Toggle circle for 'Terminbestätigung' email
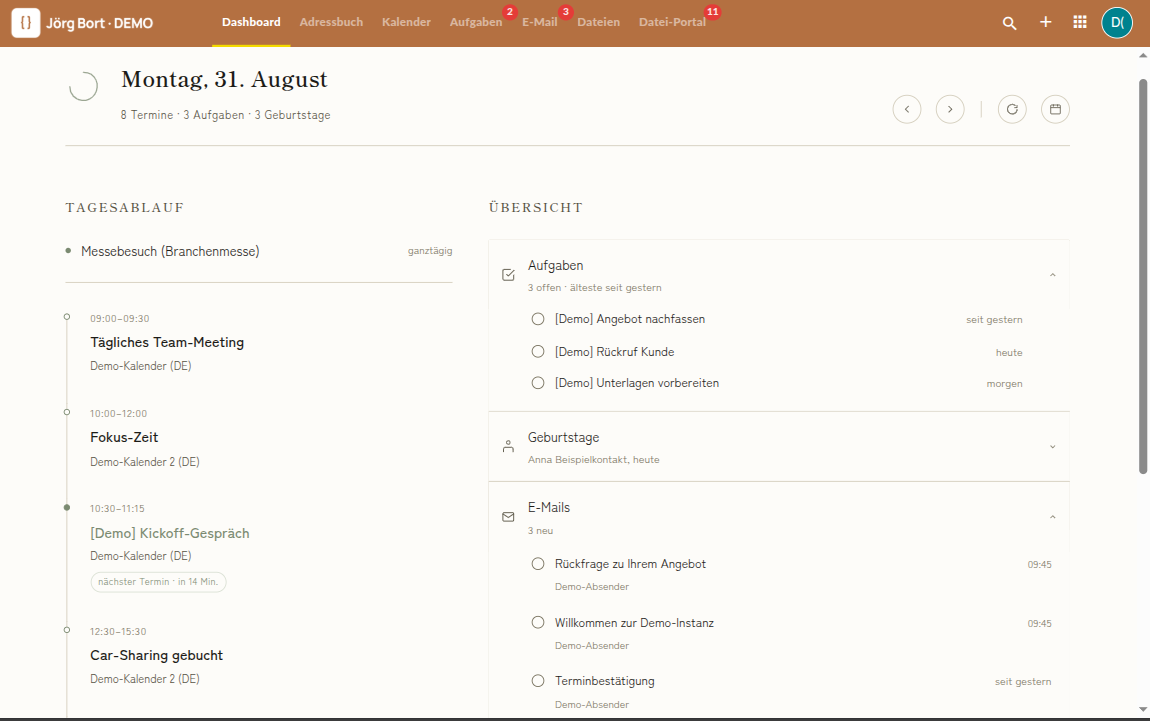Viewport: 1150px width, 721px height. click(538, 681)
